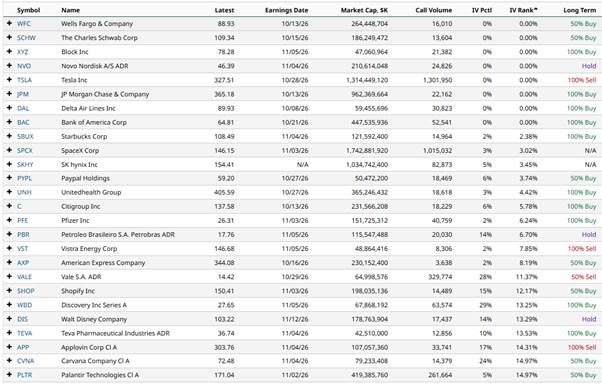This screenshot has width=602, height=384.
Task: Sort by the Latest column header
Action: pos(224,10)
